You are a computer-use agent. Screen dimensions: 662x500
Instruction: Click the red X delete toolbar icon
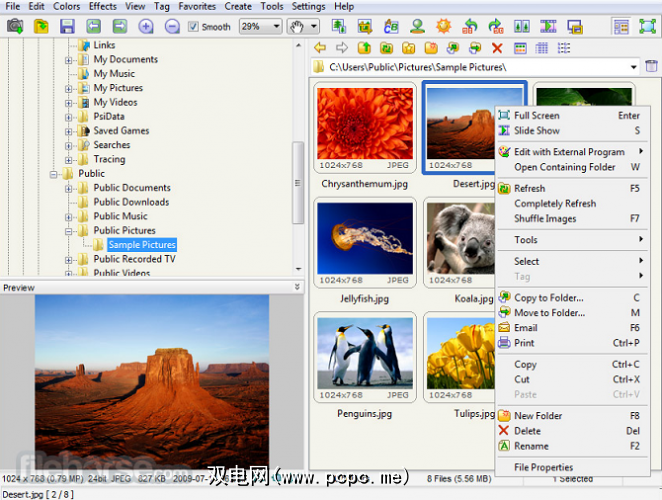pyautogui.click(x=497, y=48)
